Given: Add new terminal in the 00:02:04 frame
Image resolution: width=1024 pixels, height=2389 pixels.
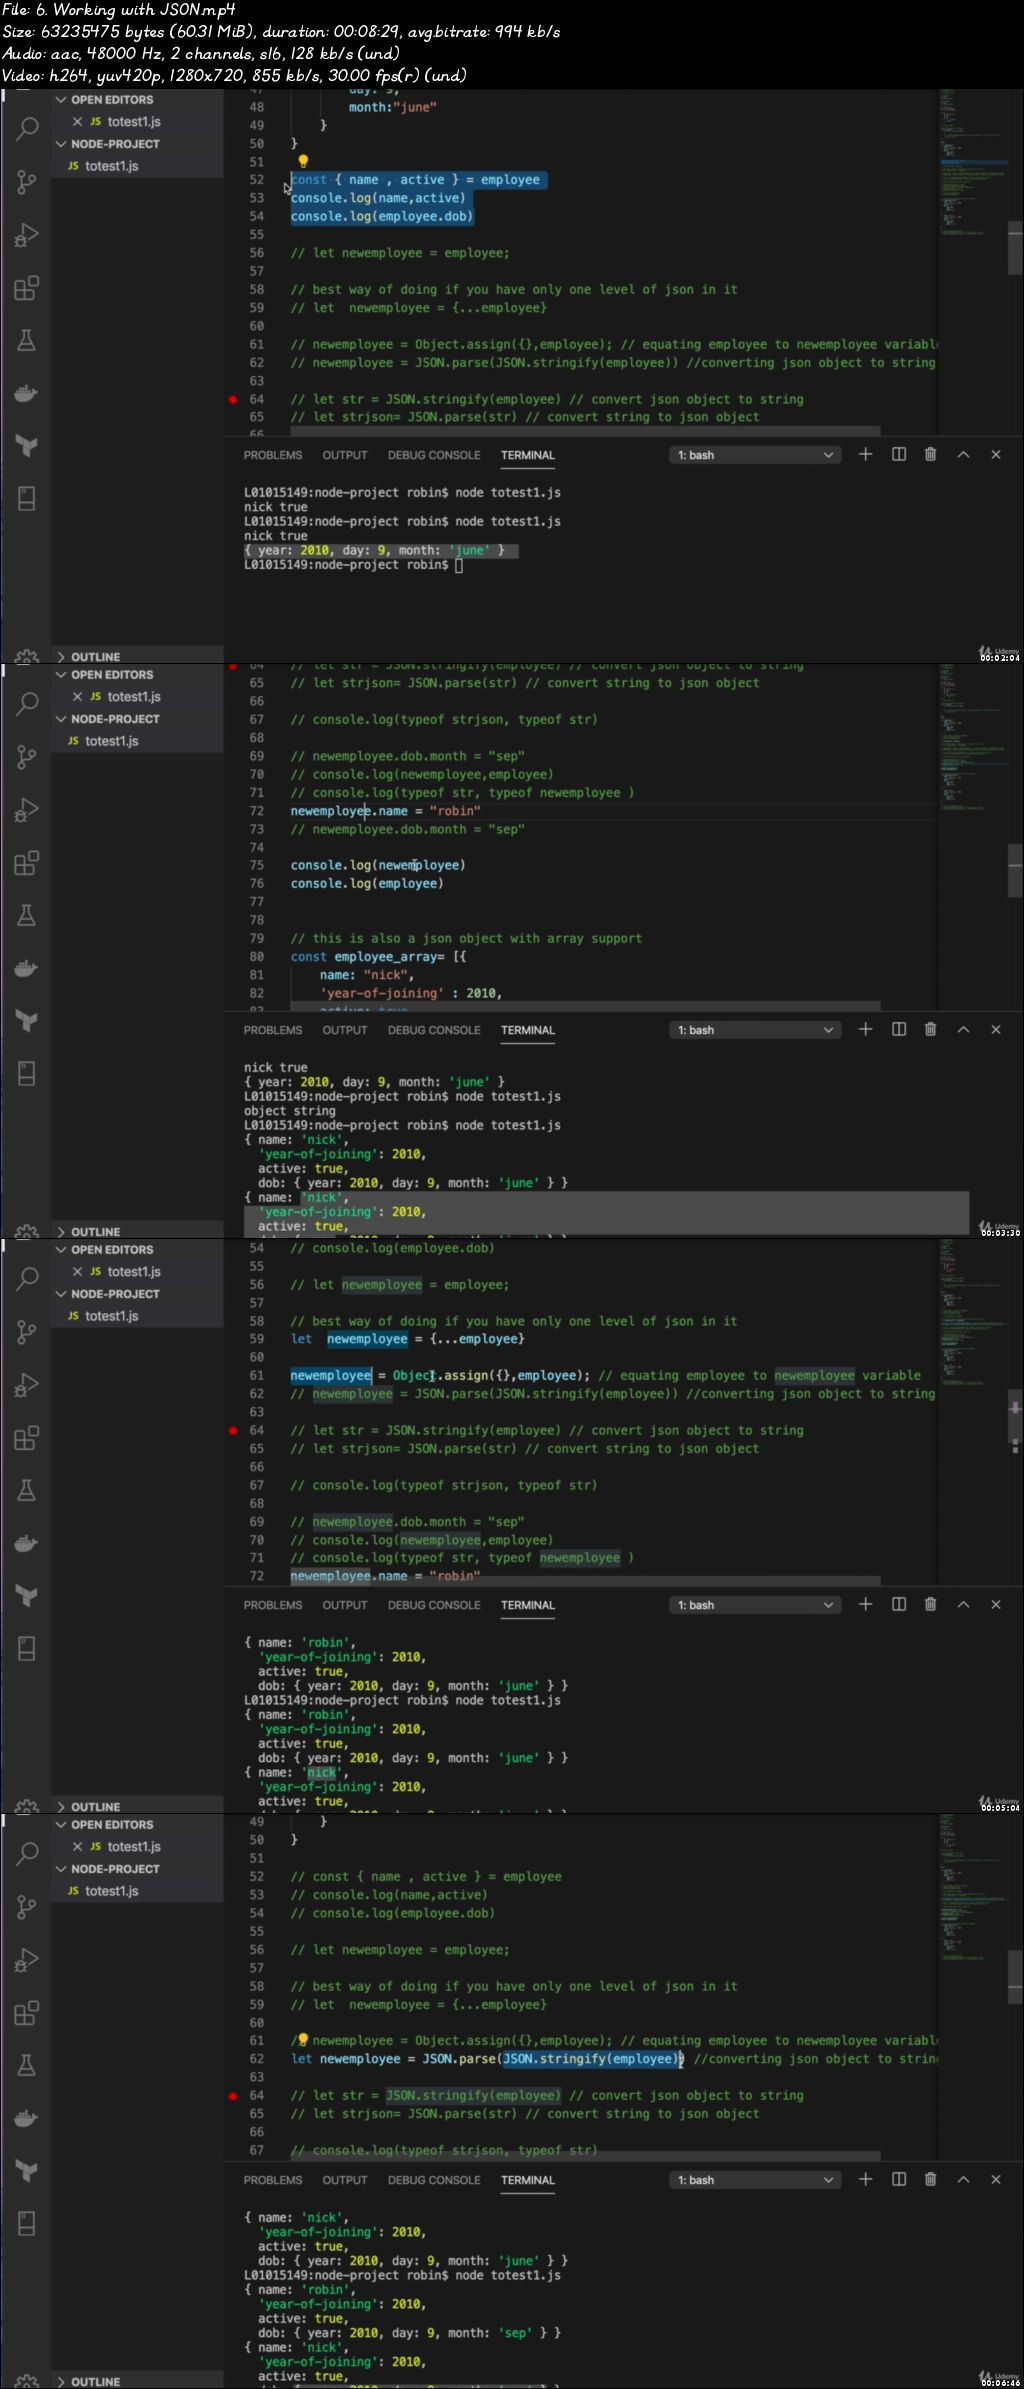Looking at the screenshot, I should tap(866, 454).
